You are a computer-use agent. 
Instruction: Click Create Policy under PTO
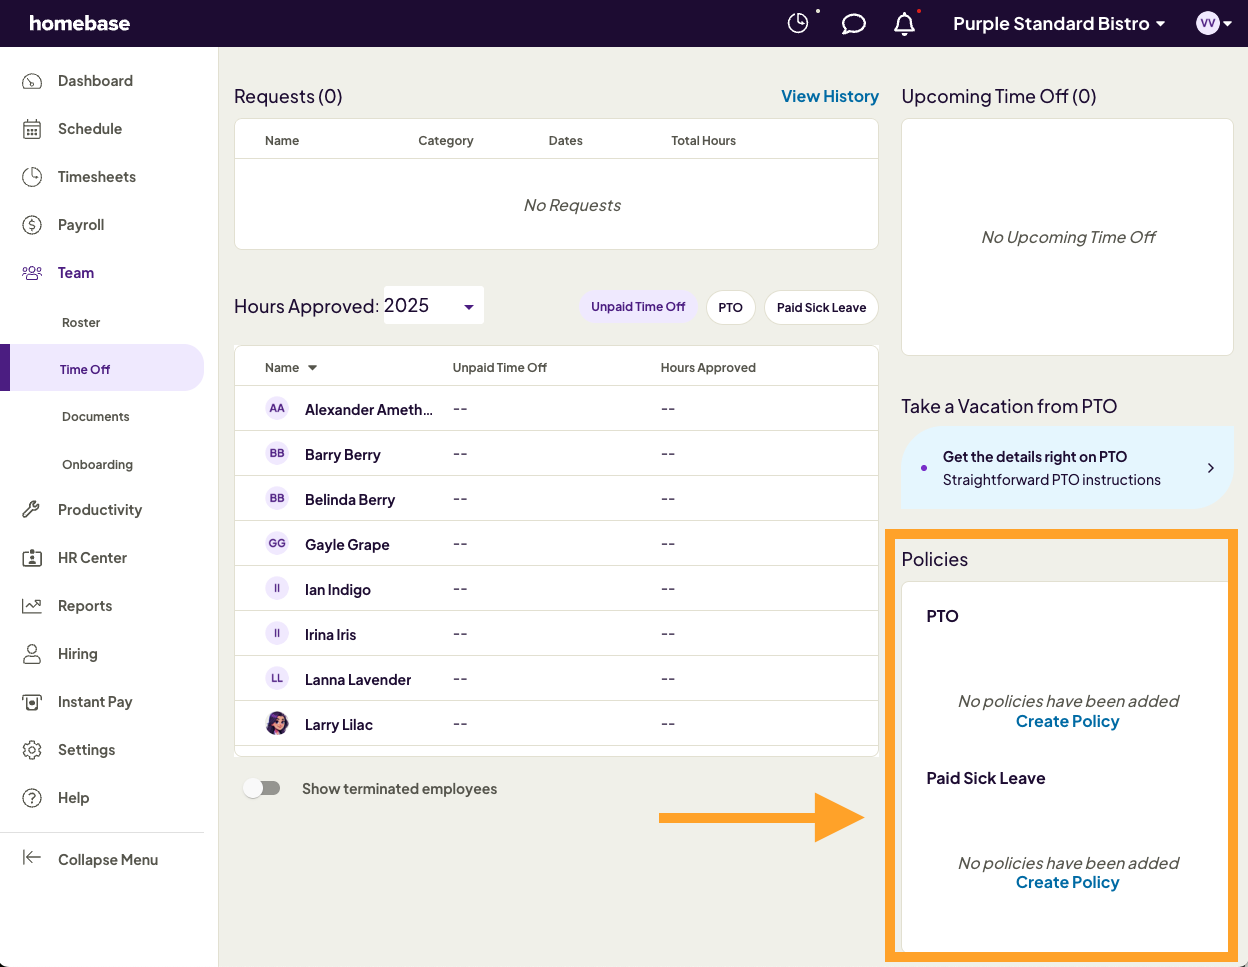point(1067,721)
